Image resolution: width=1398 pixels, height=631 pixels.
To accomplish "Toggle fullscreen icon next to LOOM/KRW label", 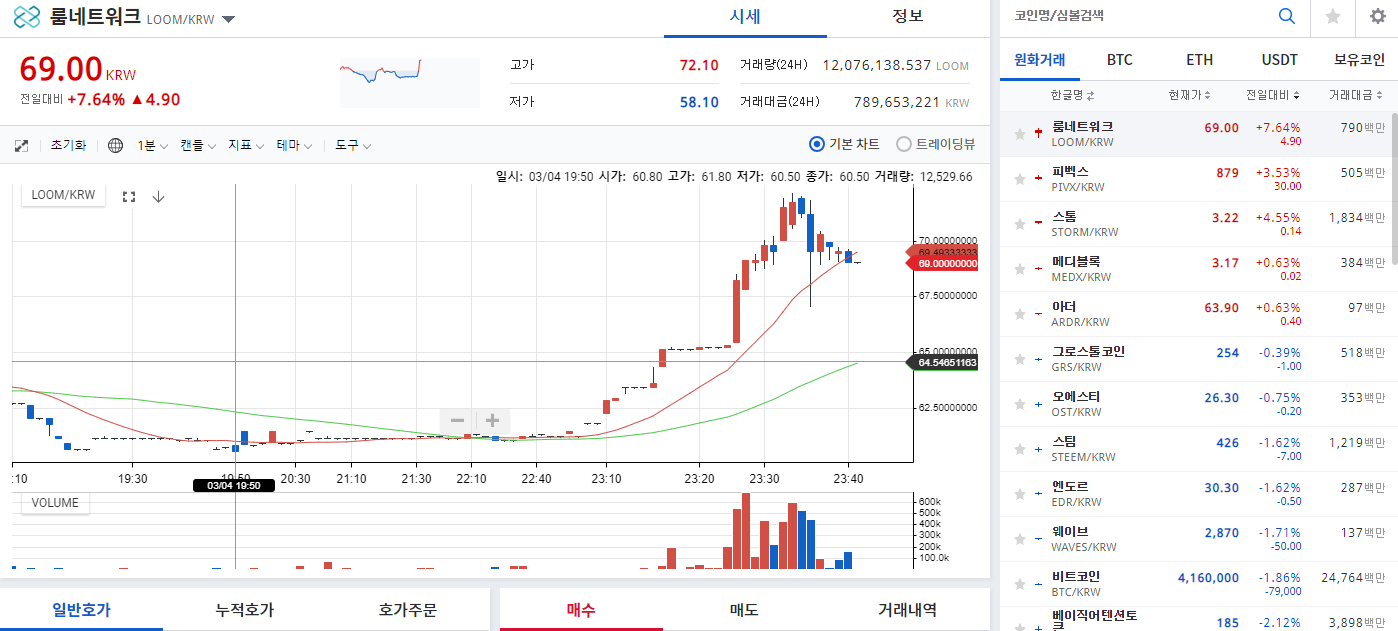I will [128, 196].
